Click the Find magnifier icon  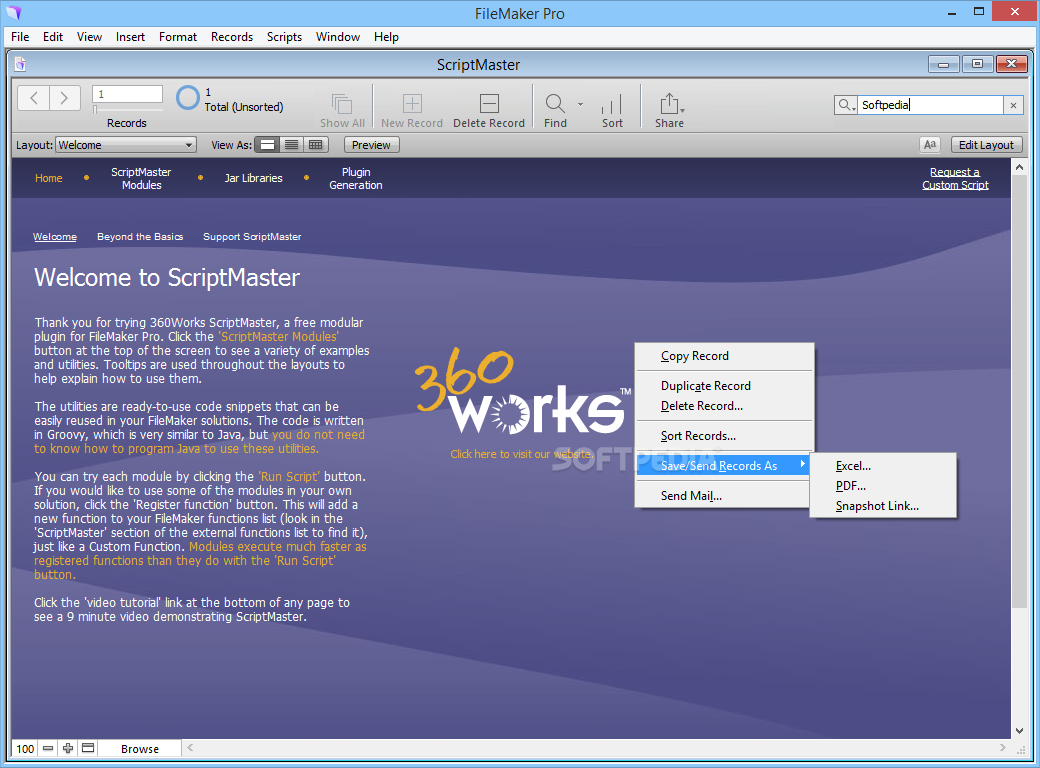click(x=555, y=103)
